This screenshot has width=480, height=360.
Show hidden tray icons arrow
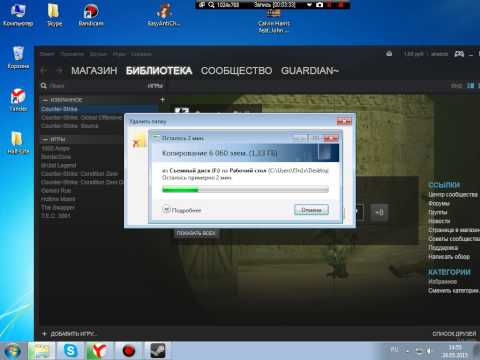coord(407,351)
